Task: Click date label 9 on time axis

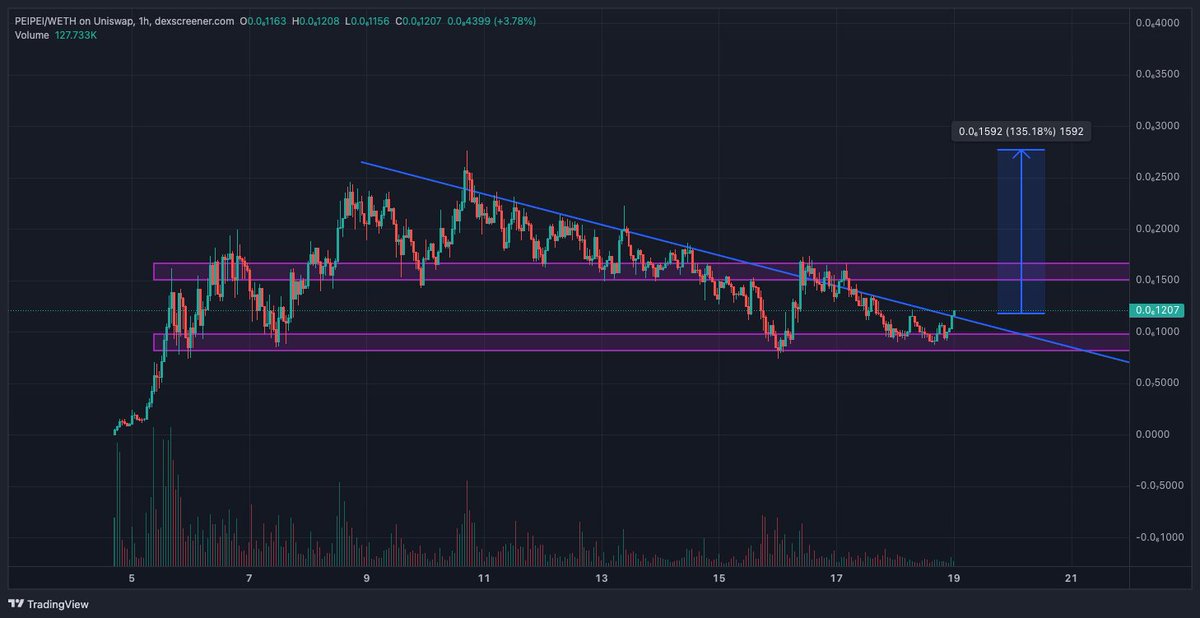Action: click(x=366, y=579)
